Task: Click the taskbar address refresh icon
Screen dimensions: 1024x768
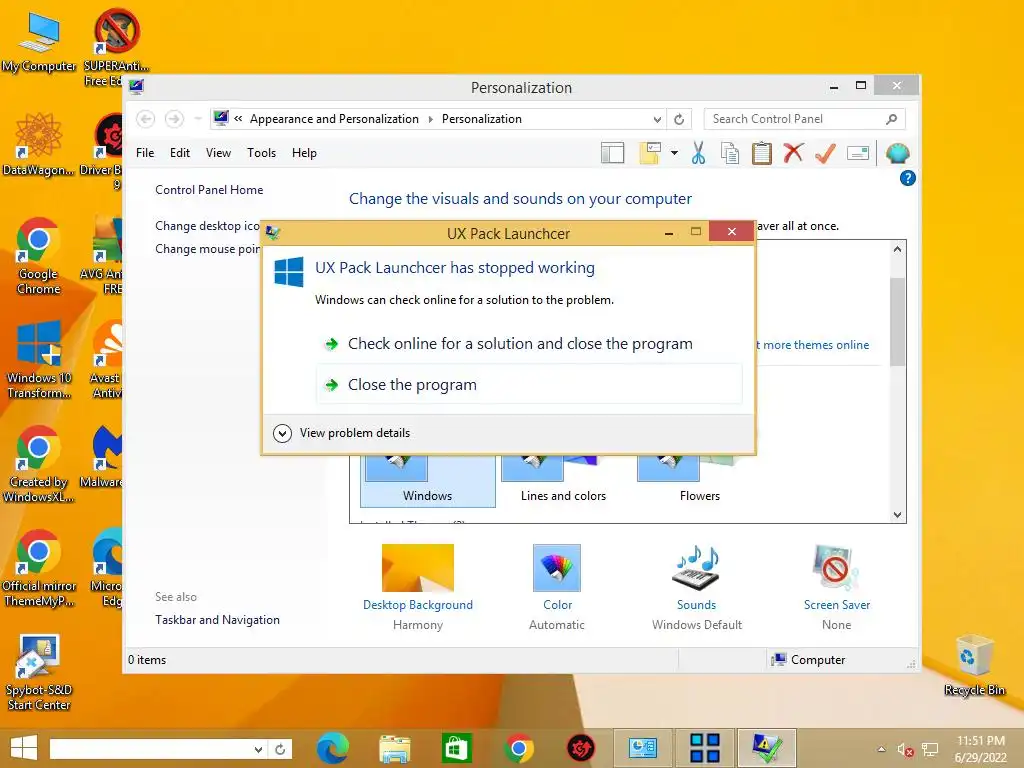Action: pos(280,749)
